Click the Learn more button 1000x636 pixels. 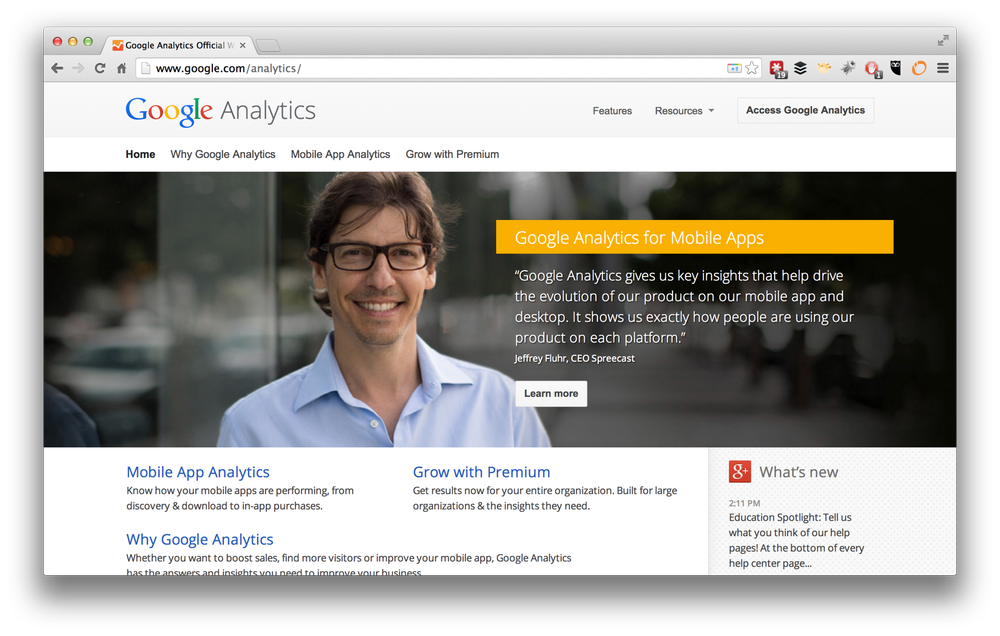551,394
